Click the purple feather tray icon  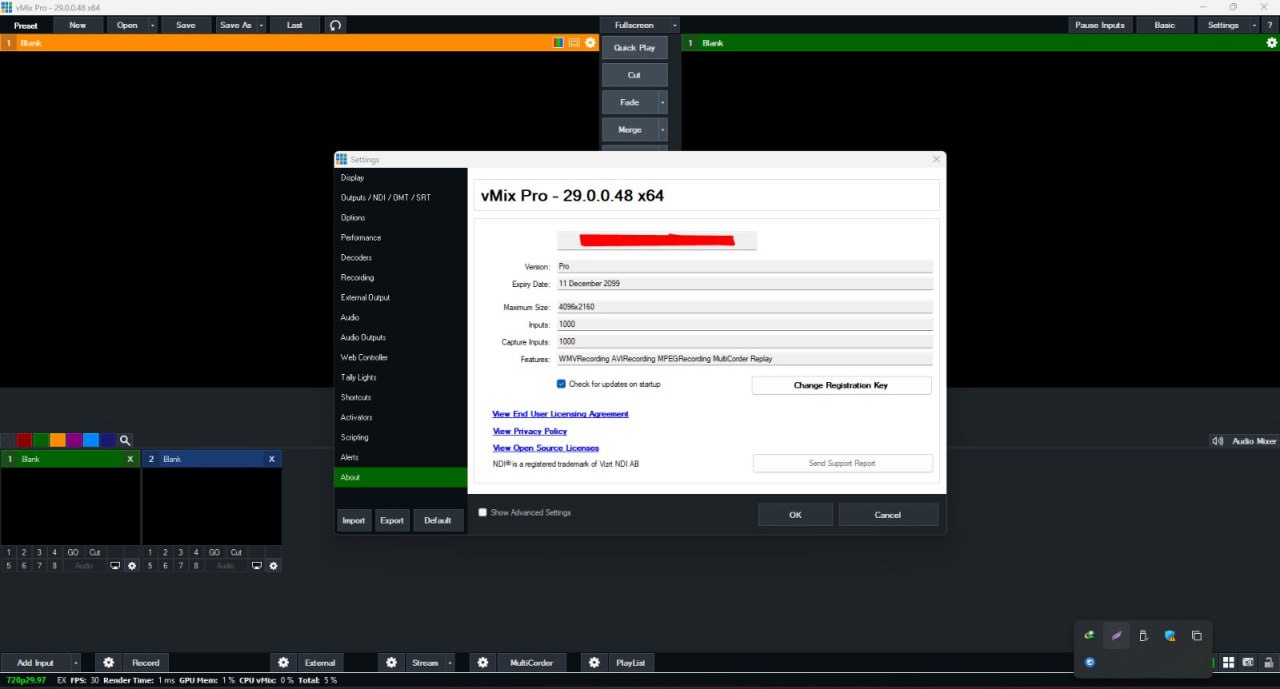pyautogui.click(x=1117, y=636)
